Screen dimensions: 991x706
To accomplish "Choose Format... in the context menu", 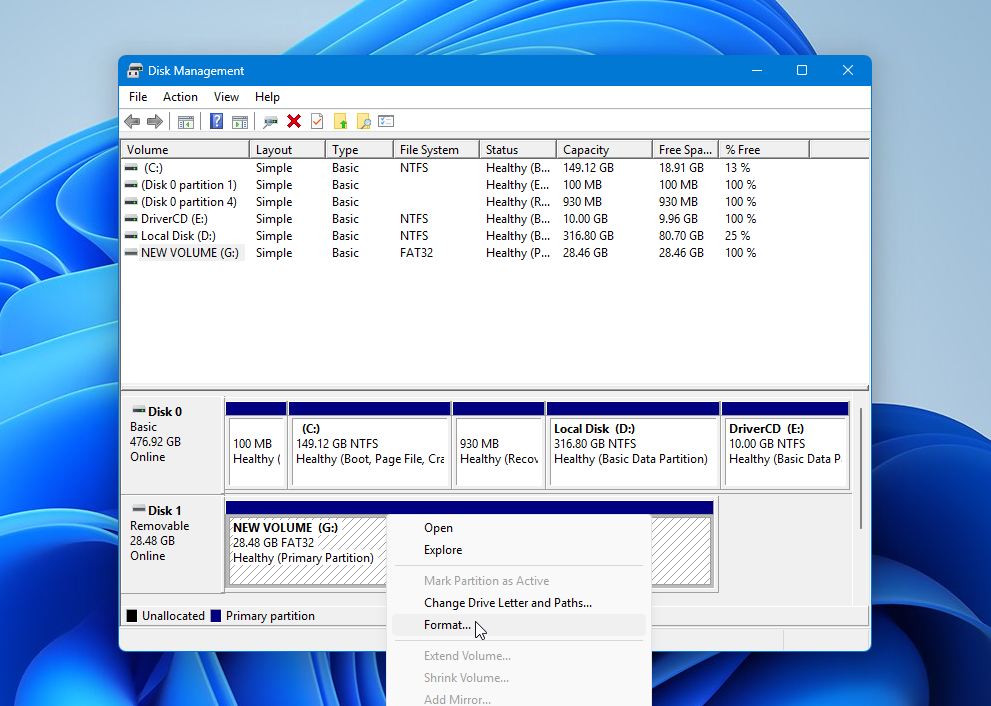I will 519,625.
